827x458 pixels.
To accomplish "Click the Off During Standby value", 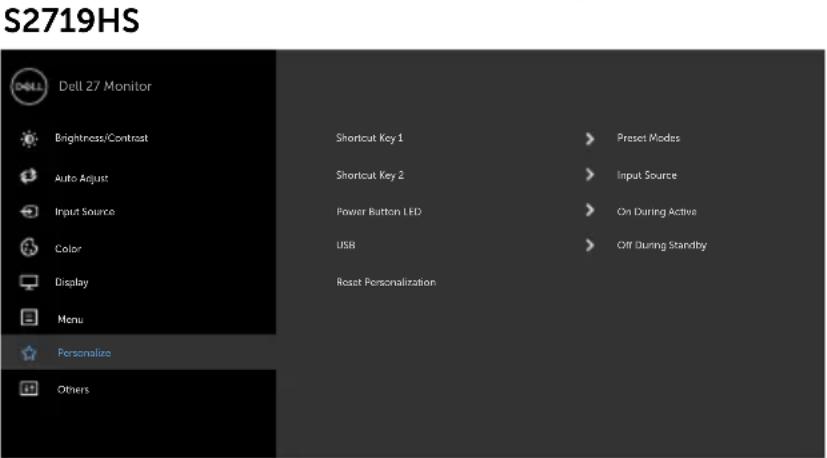I will click(x=661, y=245).
